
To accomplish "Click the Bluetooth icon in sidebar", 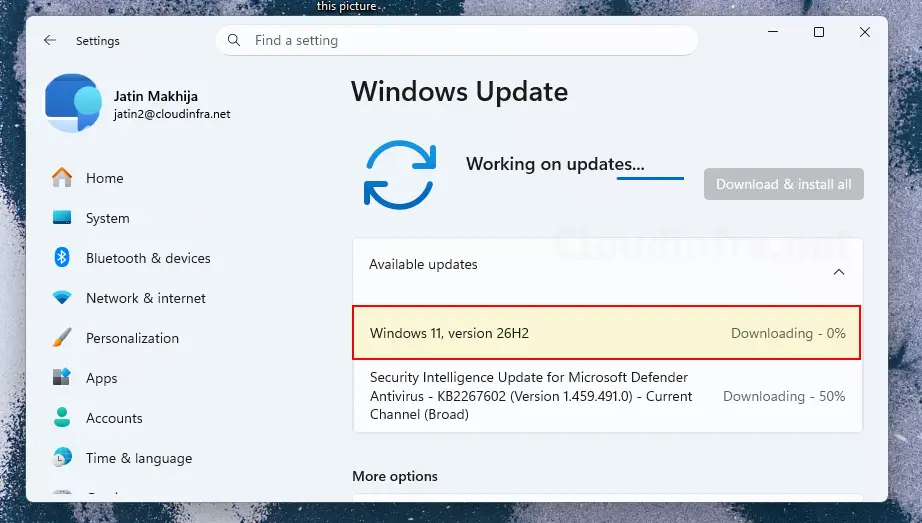I will coord(62,257).
